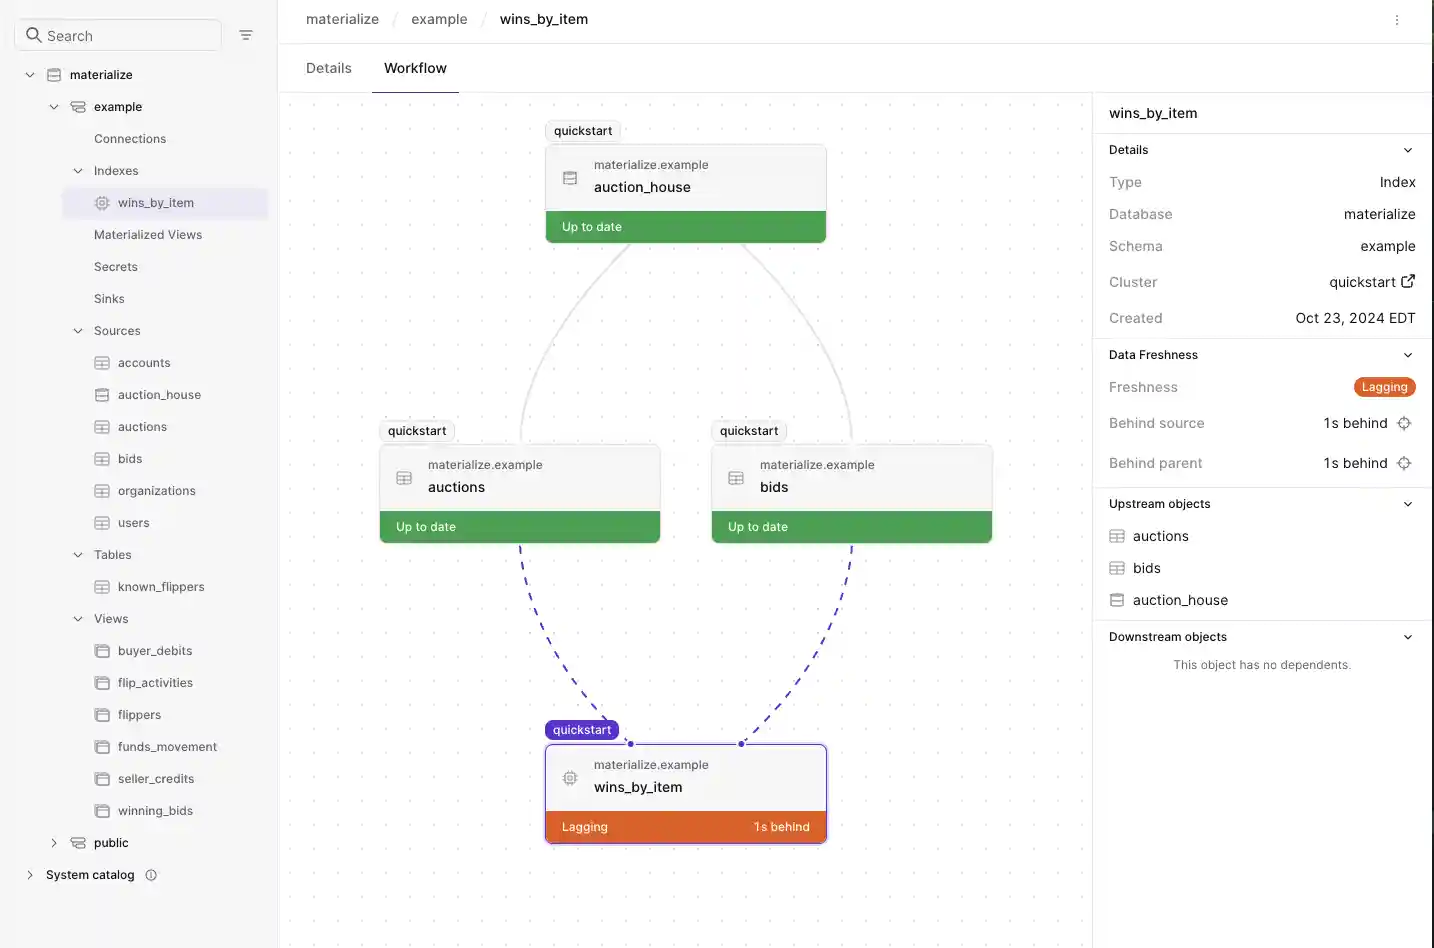Image resolution: width=1434 pixels, height=948 pixels.
Task: Click the wins_by_item index gear icon
Action: click(100, 203)
